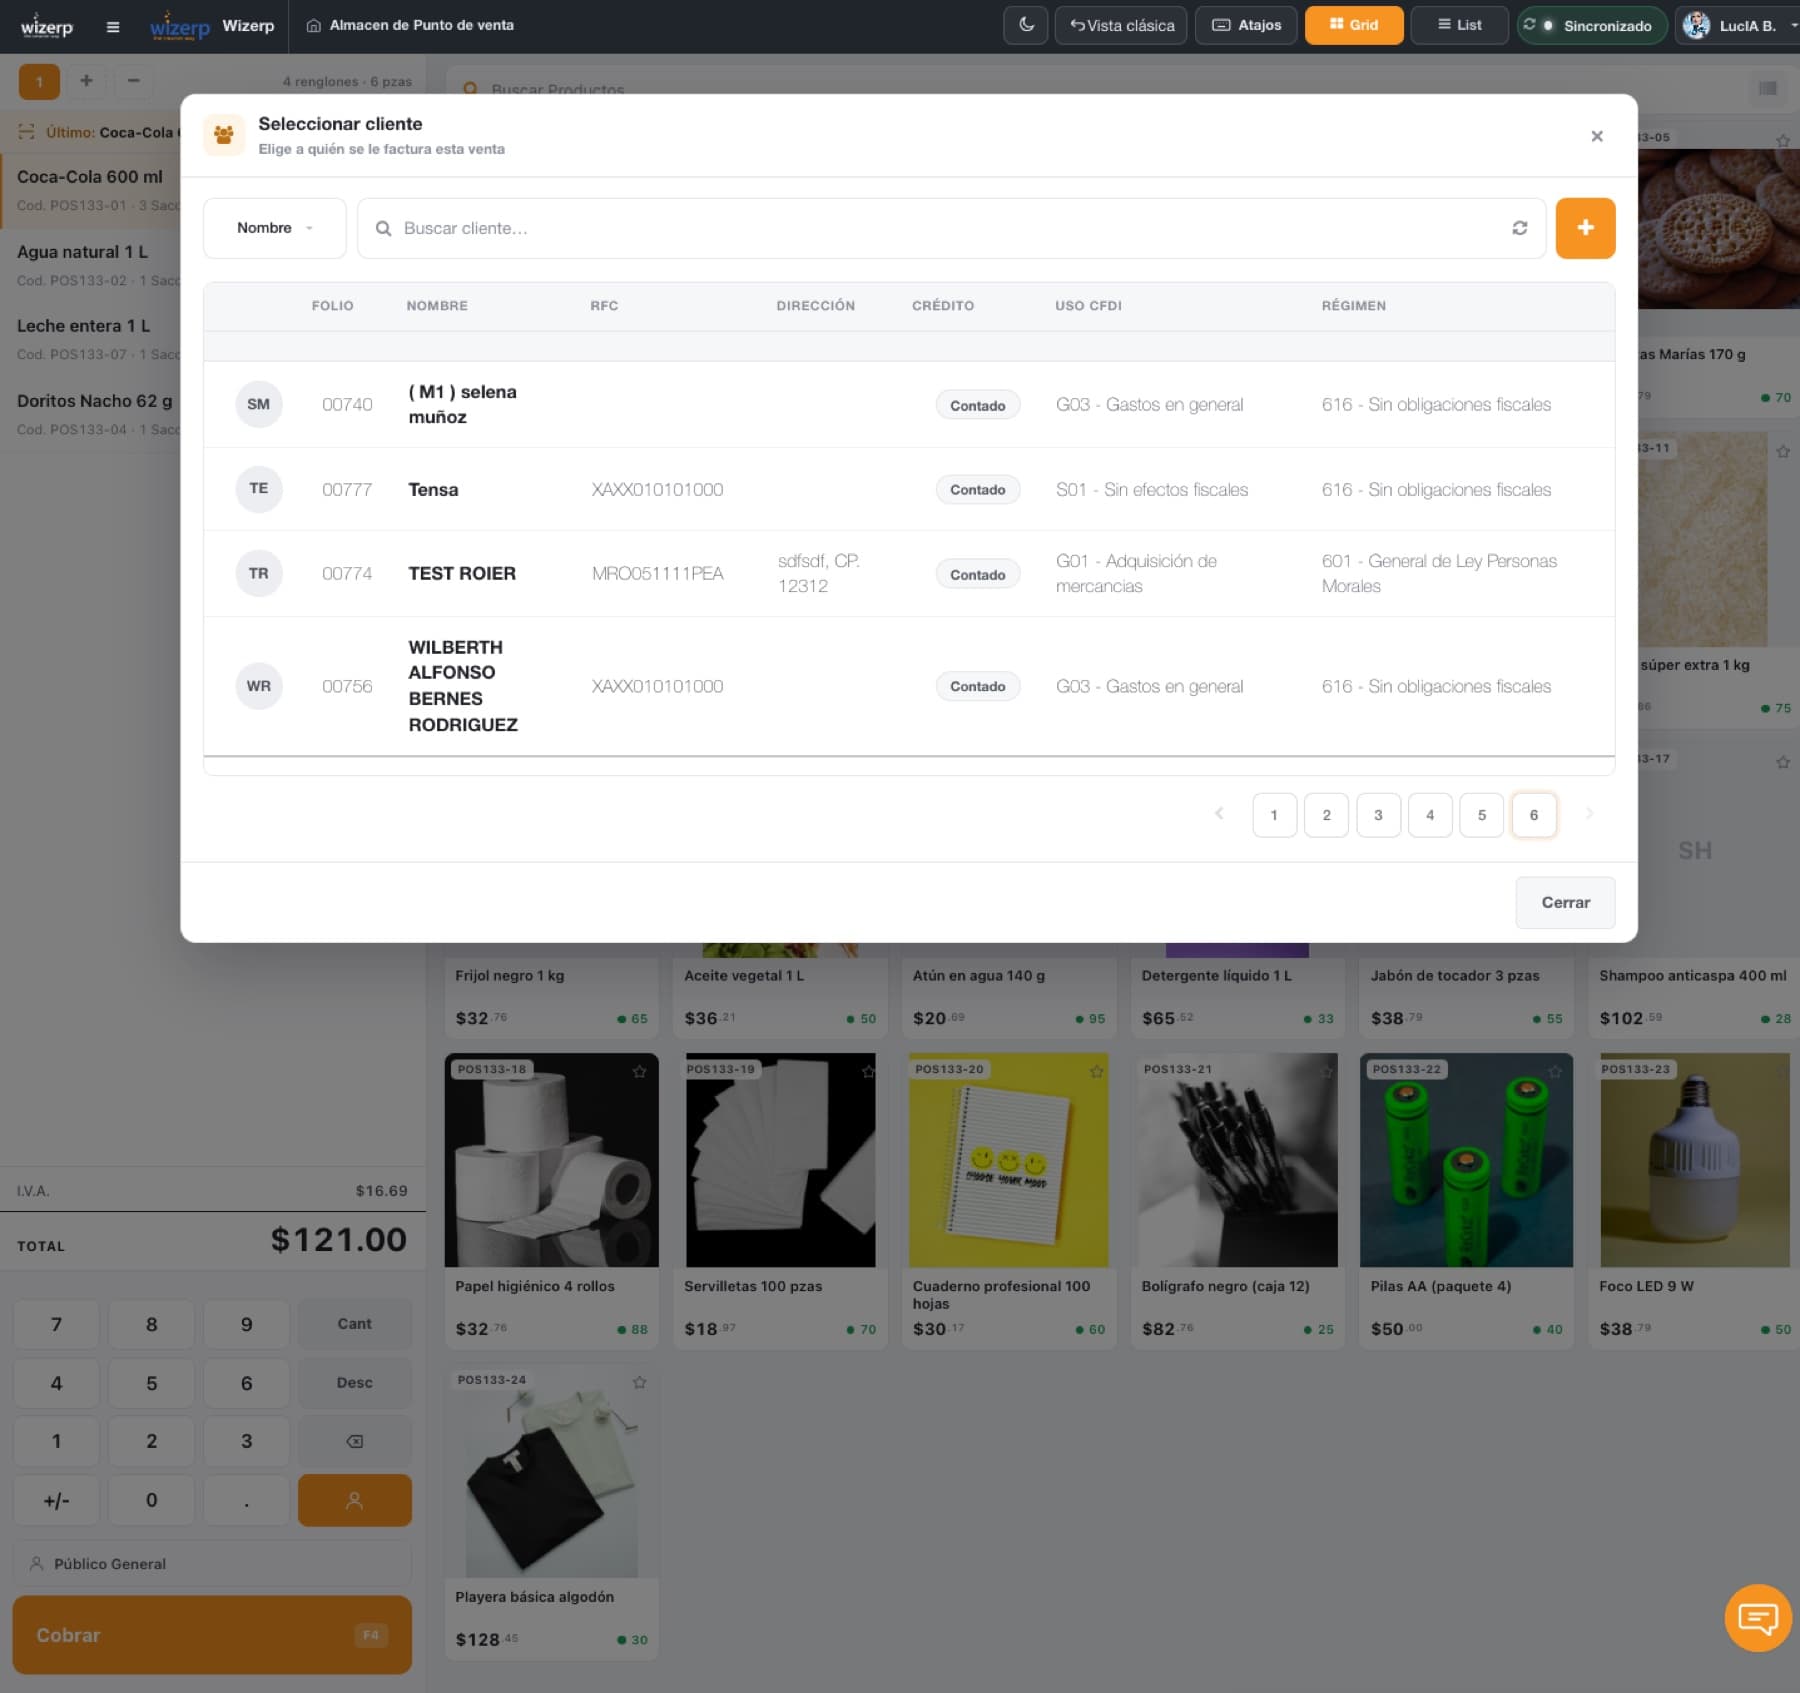Tap the Cant keypad button

(x=354, y=1324)
